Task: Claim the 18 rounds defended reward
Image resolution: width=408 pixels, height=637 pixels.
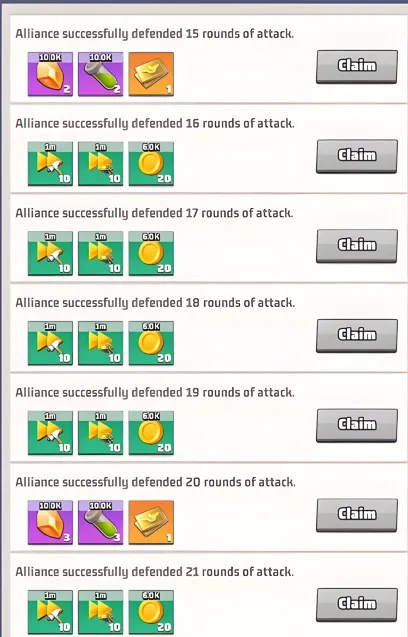Action: [x=356, y=336]
